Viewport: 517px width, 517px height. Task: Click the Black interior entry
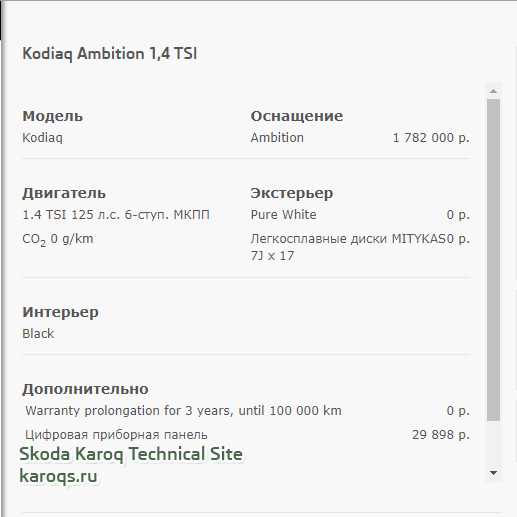coord(38,334)
